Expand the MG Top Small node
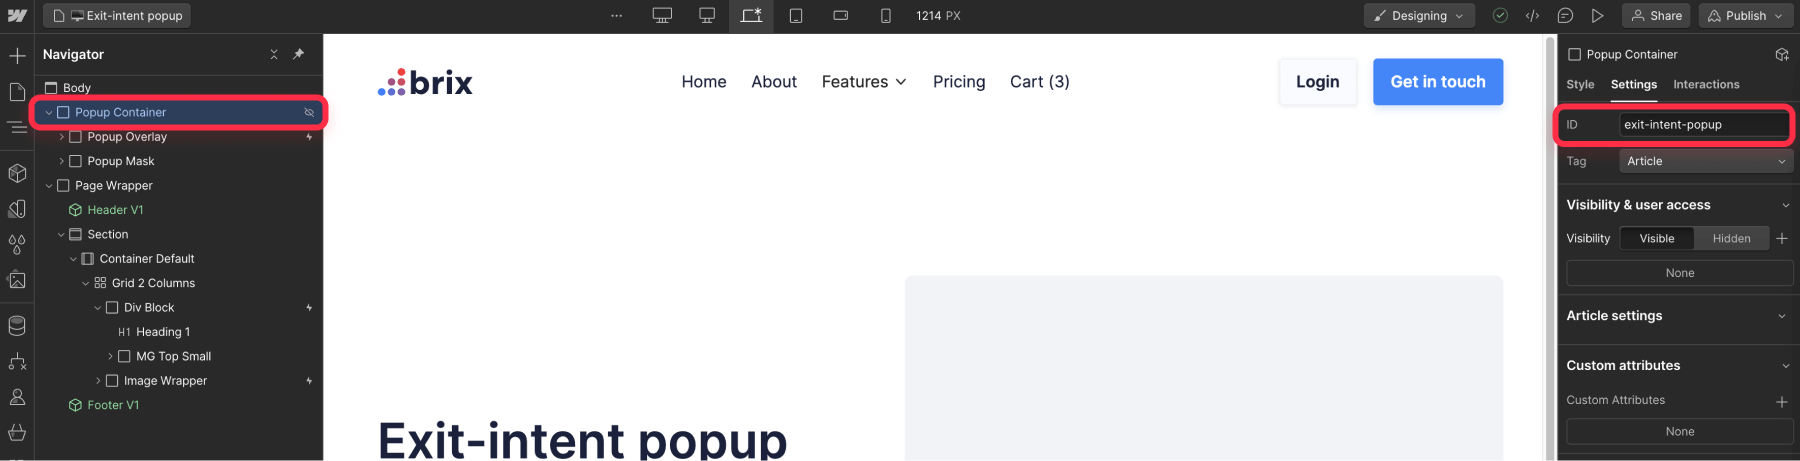 (110, 356)
